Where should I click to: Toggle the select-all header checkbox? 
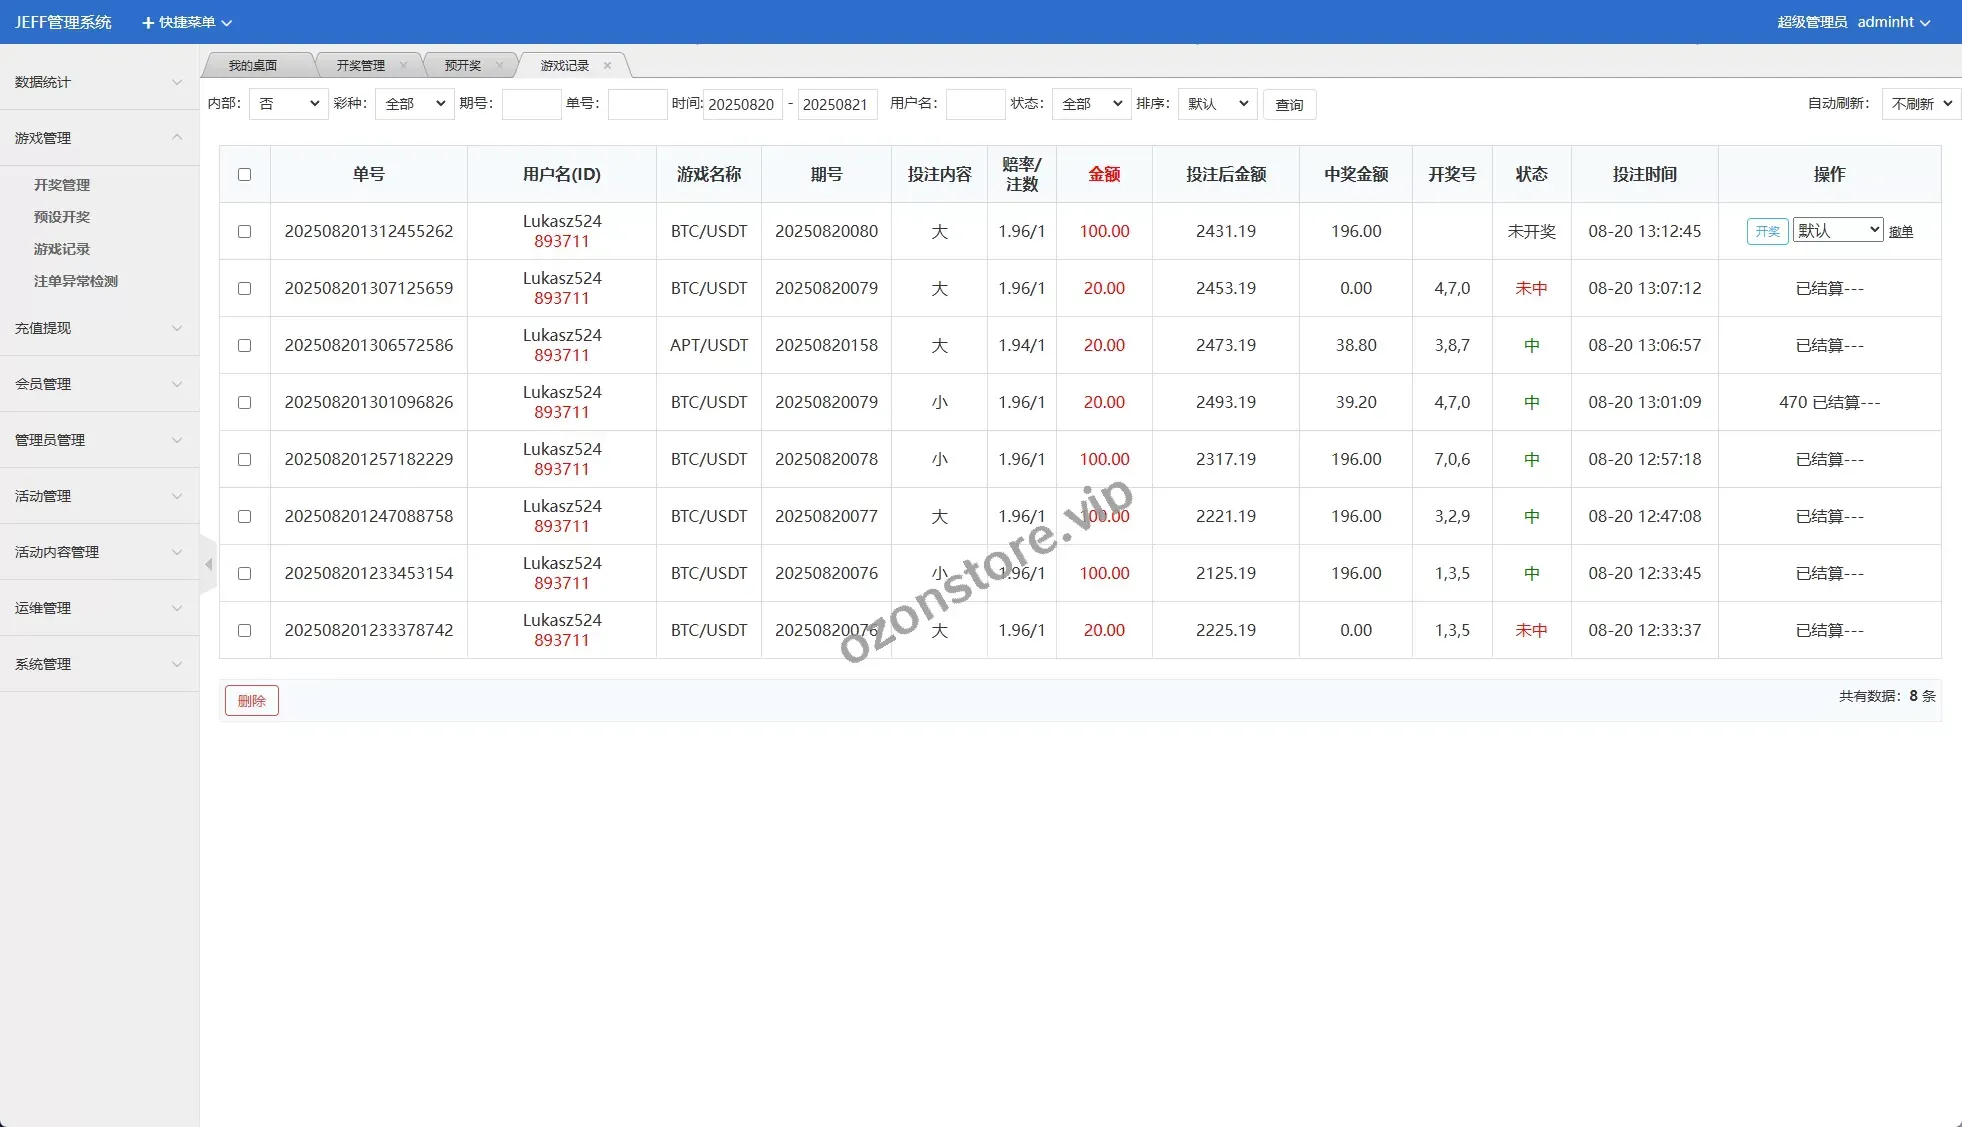pos(244,174)
